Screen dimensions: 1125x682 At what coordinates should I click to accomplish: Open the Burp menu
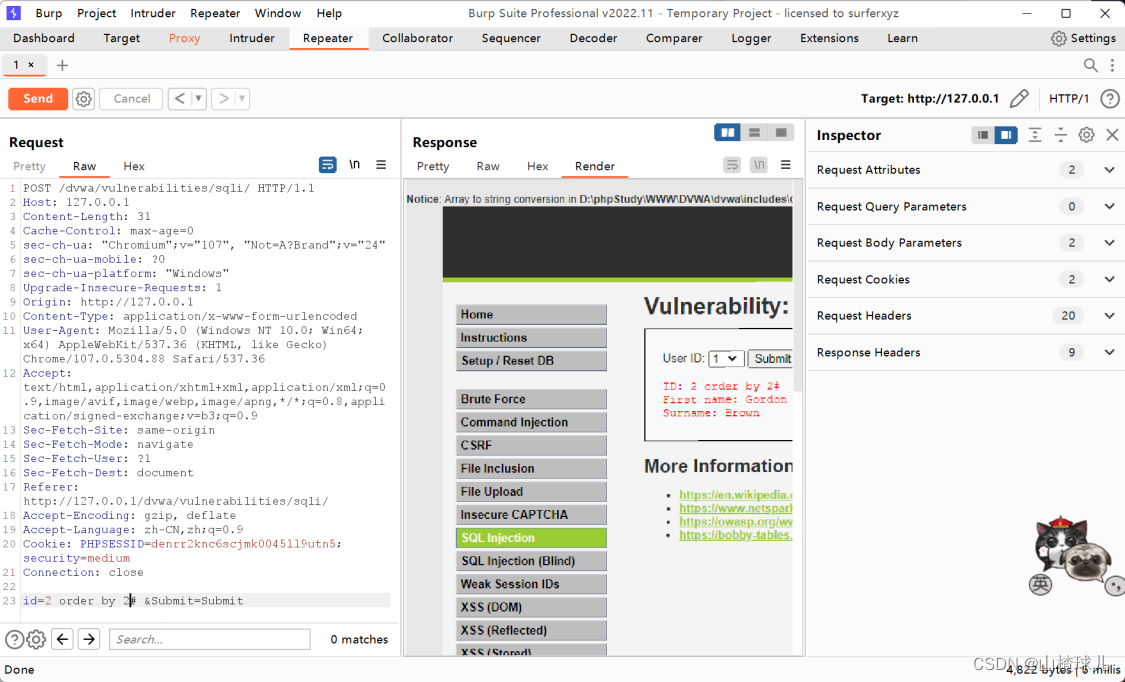[49, 13]
